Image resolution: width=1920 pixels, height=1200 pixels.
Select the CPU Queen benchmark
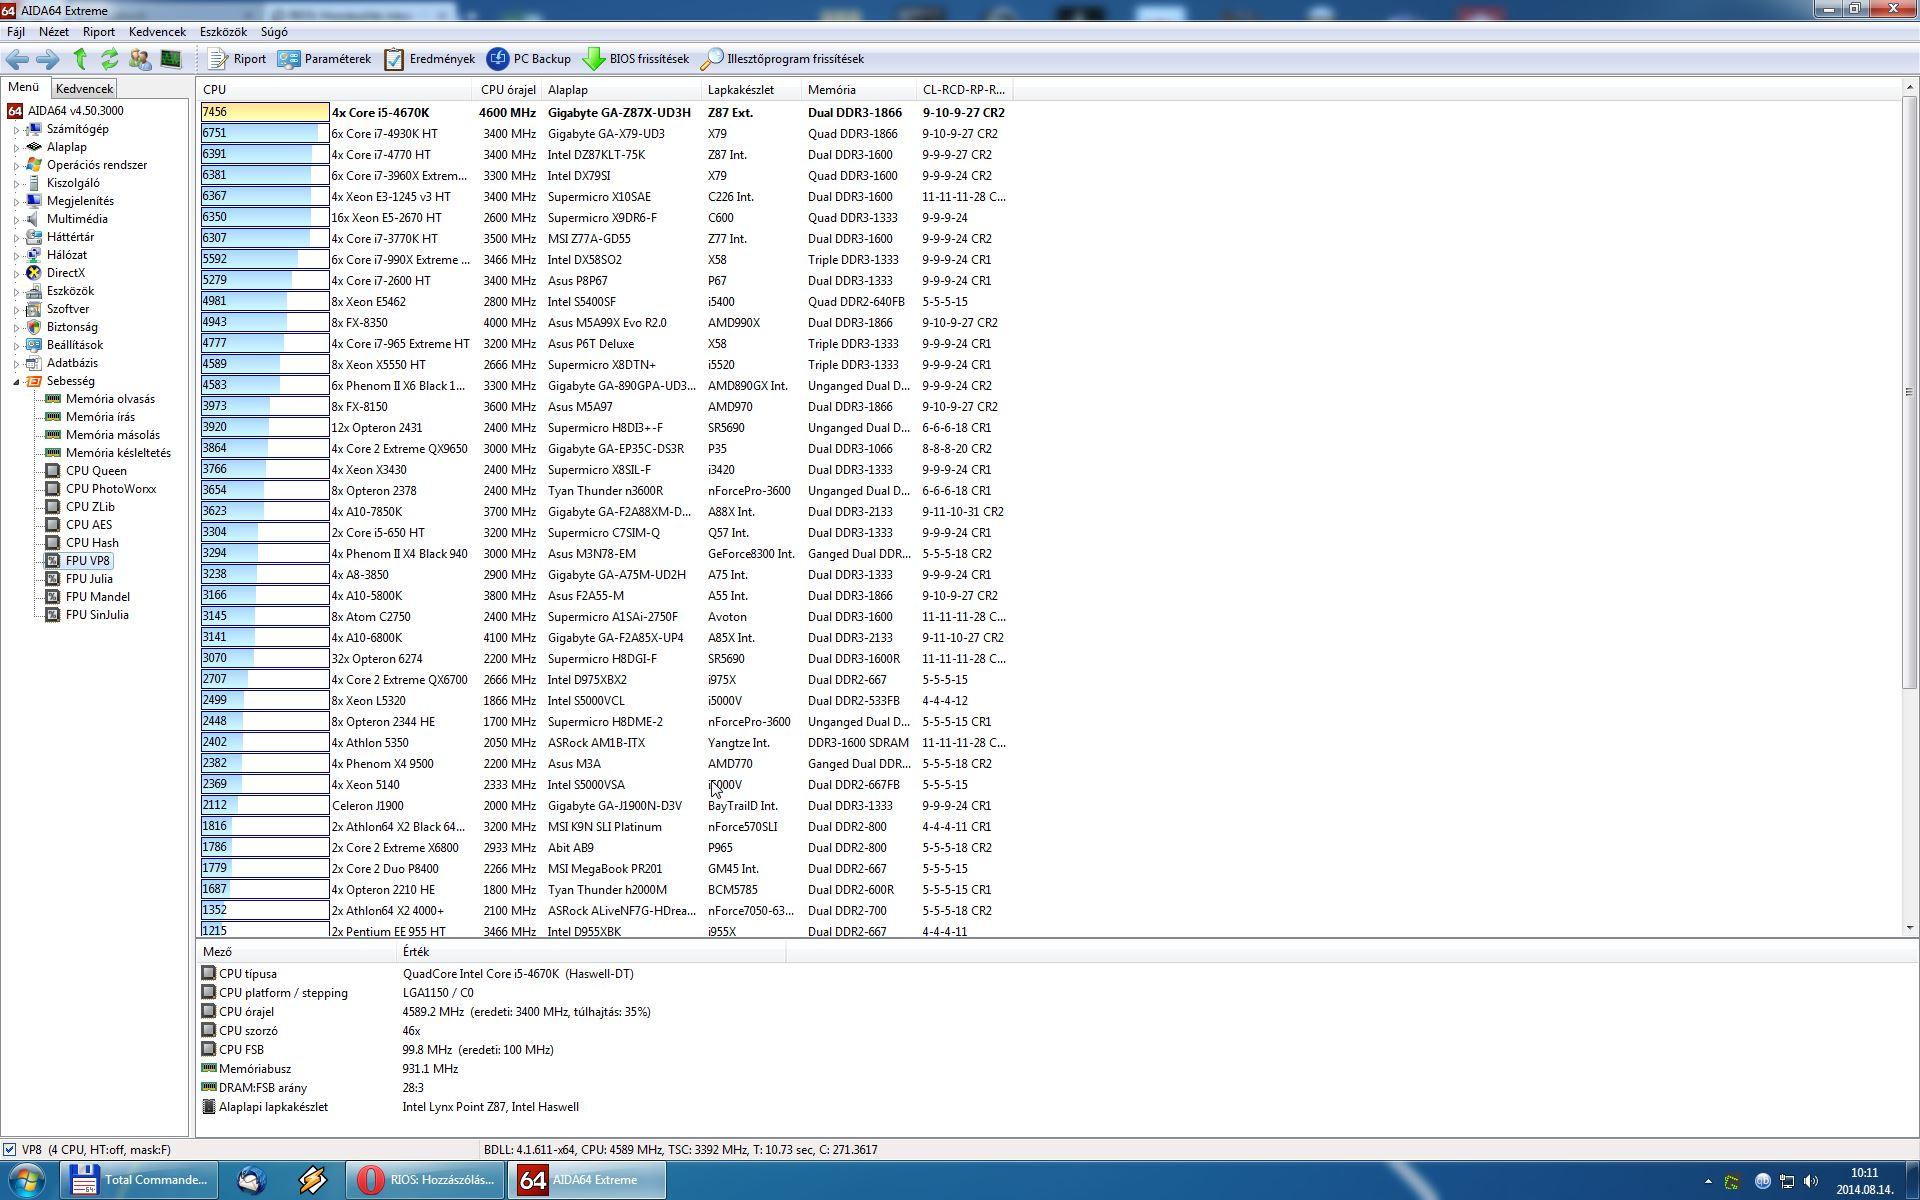(x=96, y=471)
